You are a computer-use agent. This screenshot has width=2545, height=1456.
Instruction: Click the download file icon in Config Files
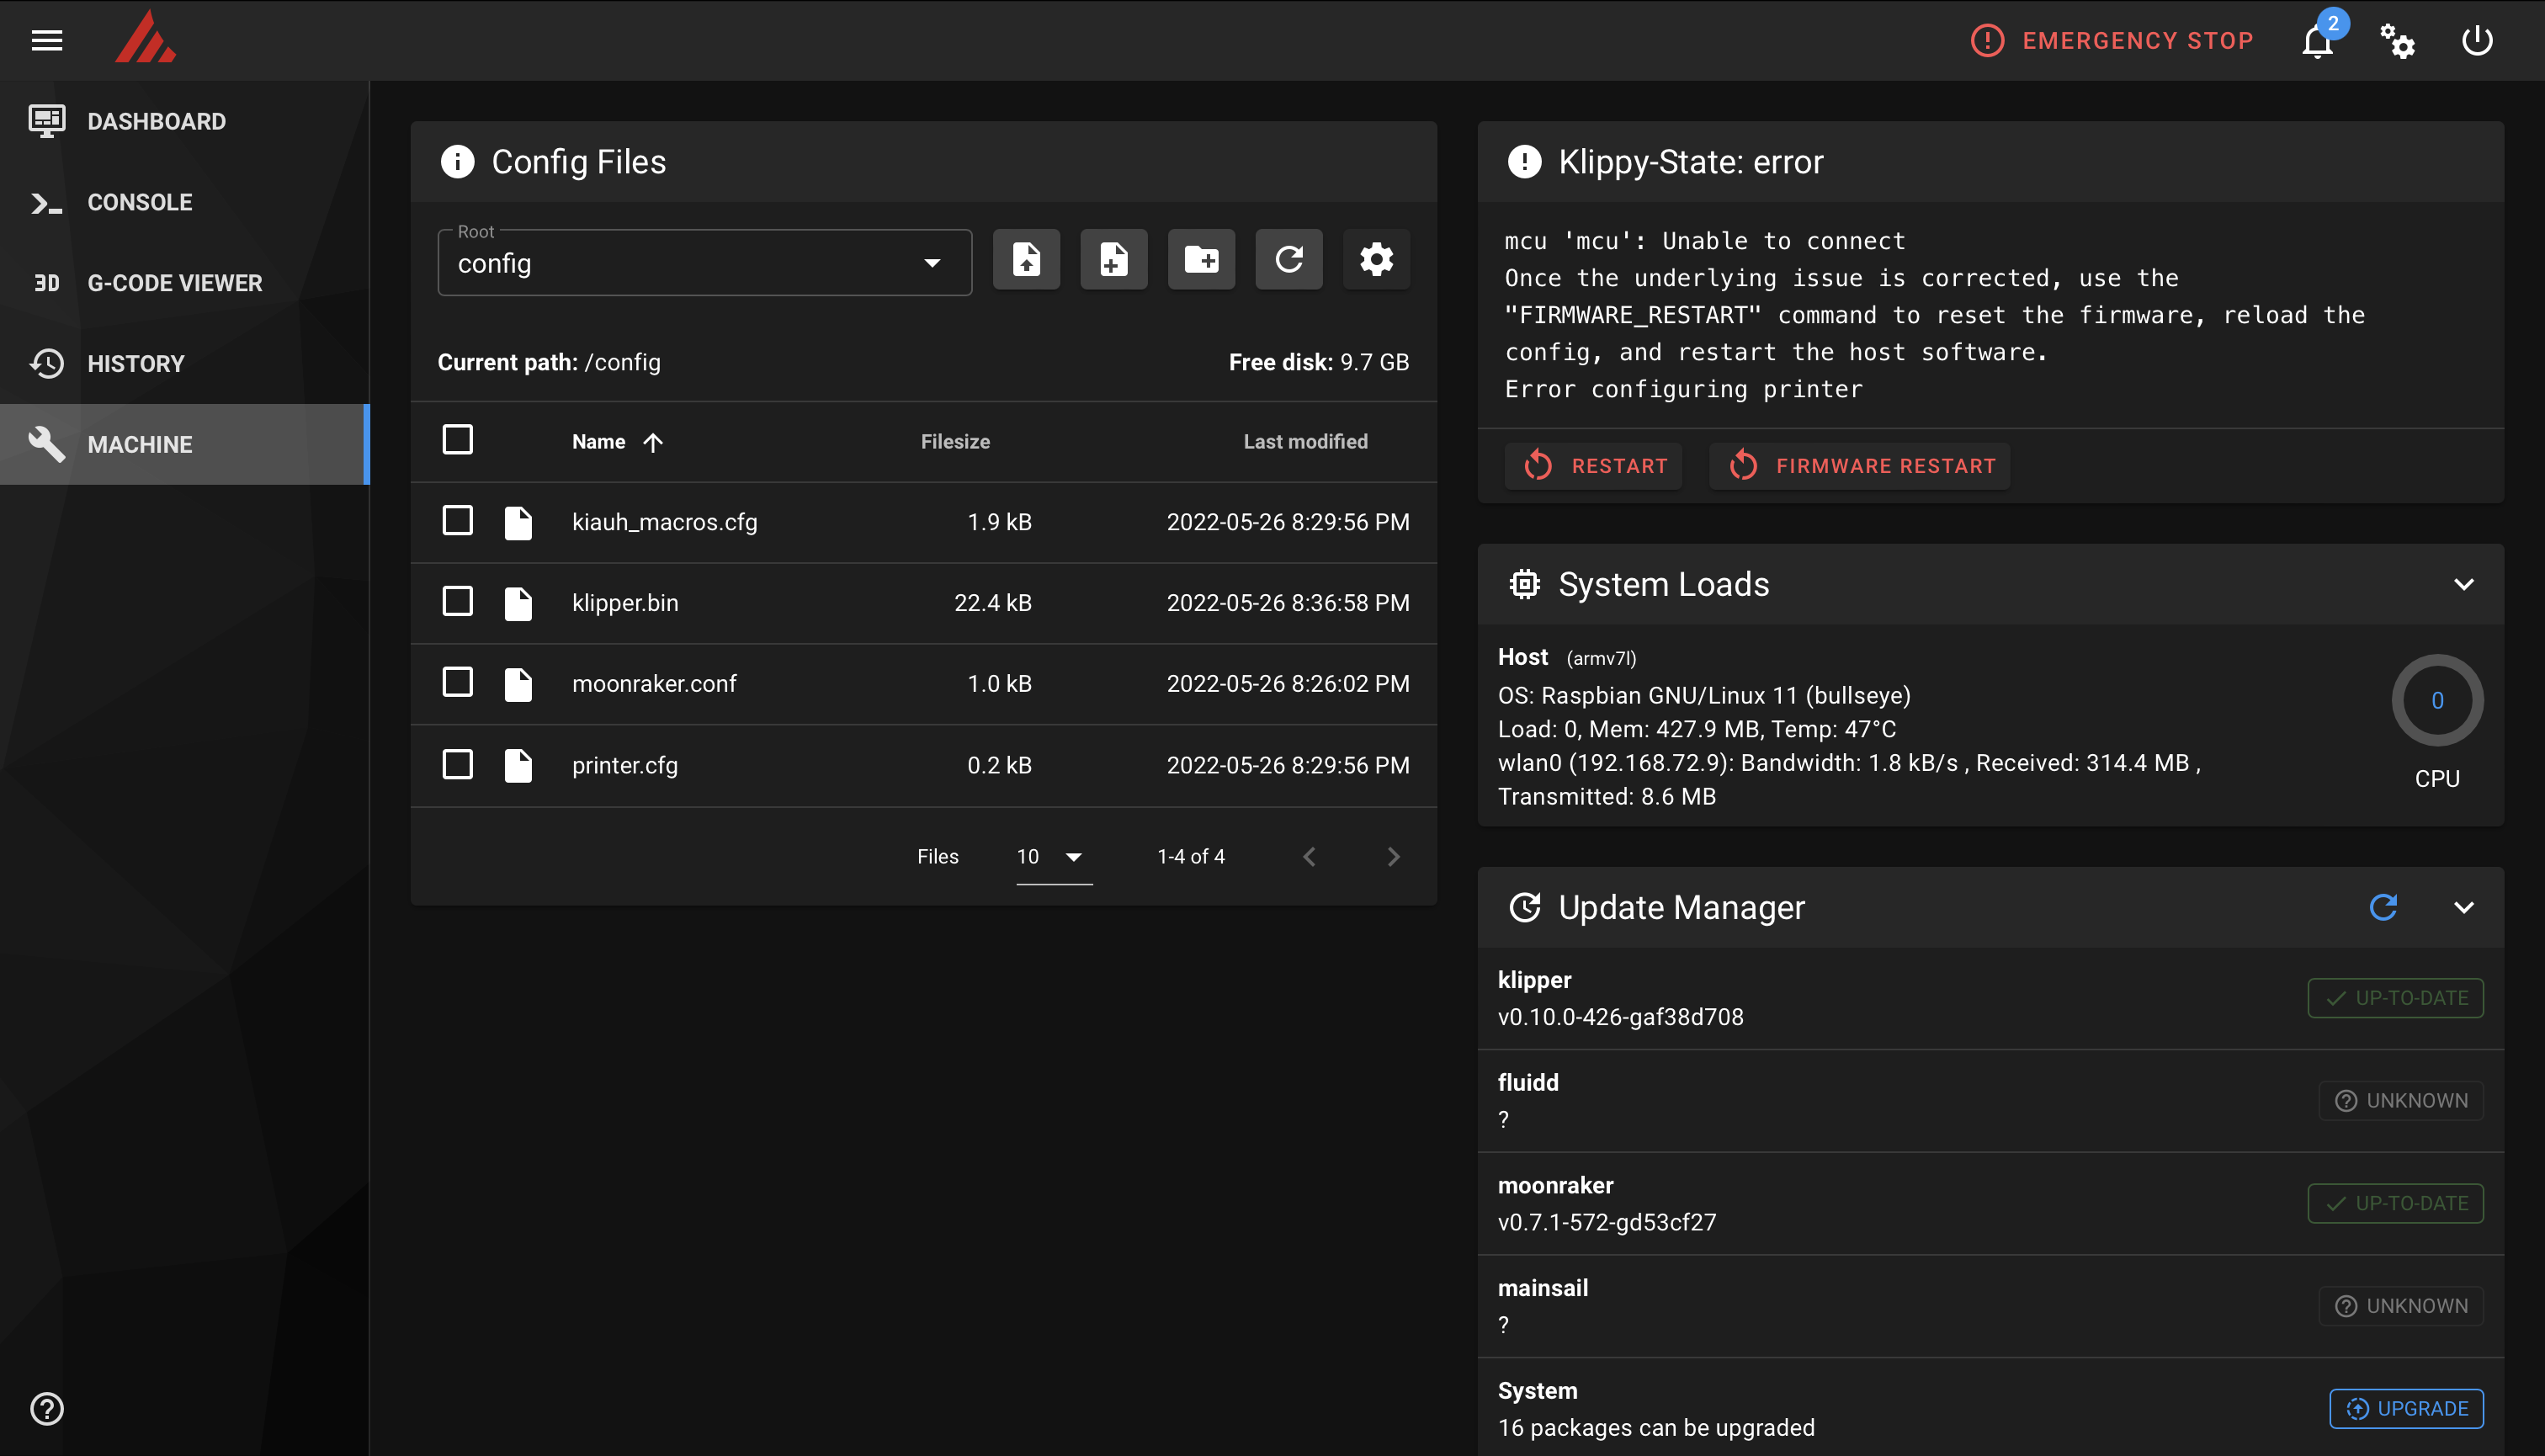pos(1026,258)
